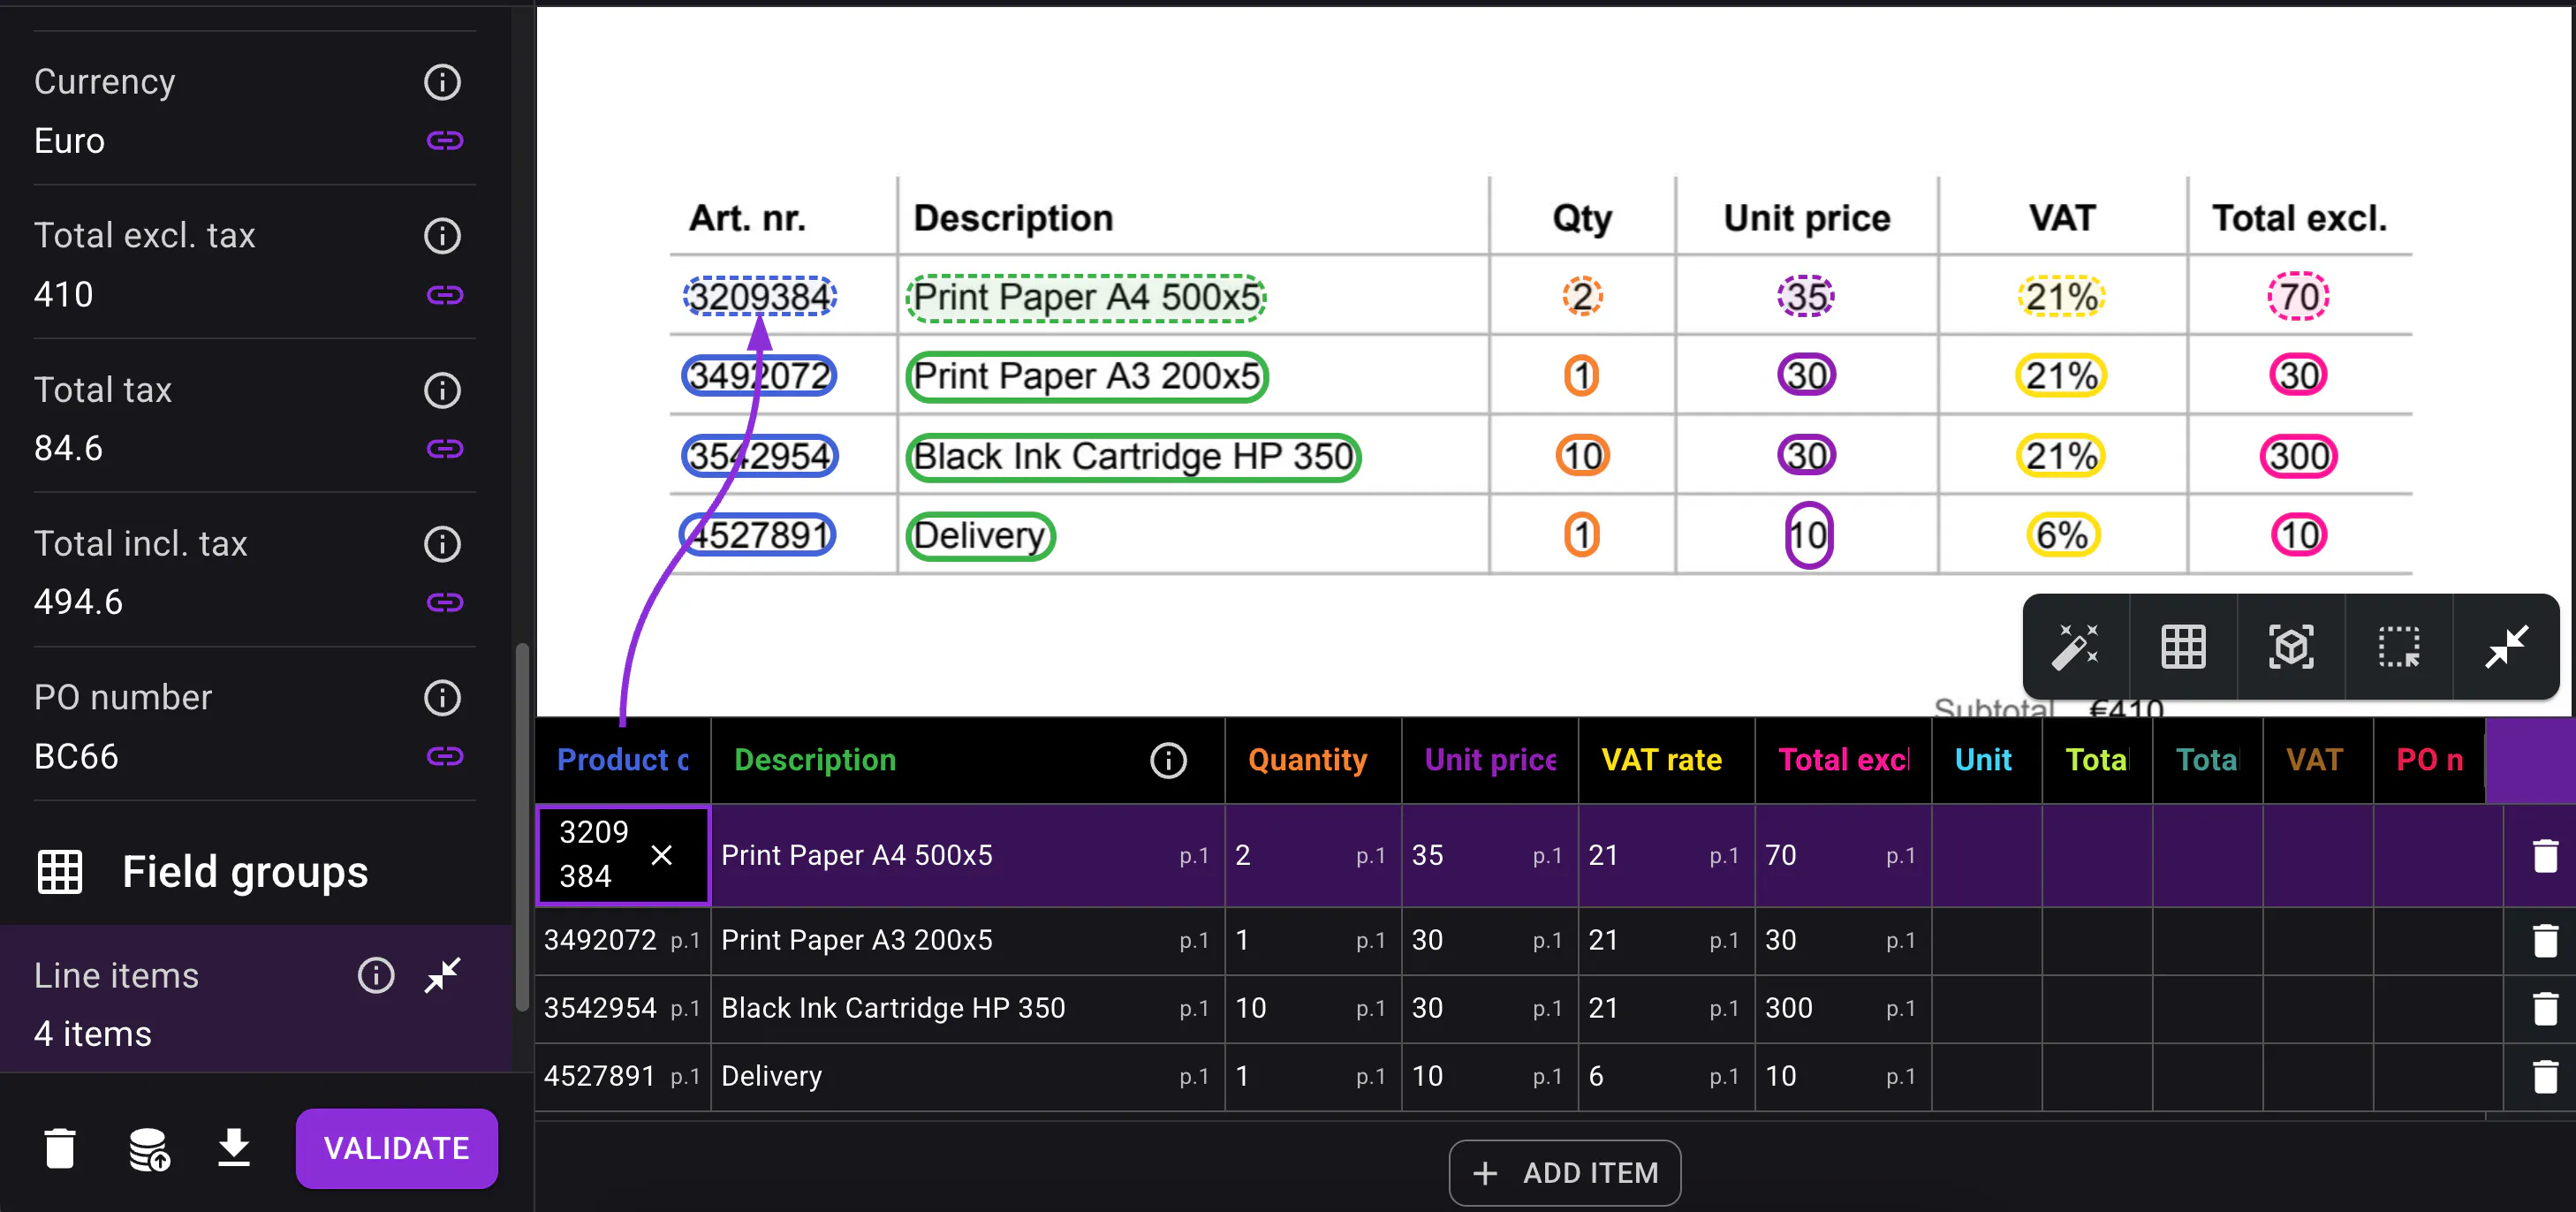This screenshot has width=2576, height=1212.
Task: Delete the Delivery line item row
Action: point(2544,1077)
